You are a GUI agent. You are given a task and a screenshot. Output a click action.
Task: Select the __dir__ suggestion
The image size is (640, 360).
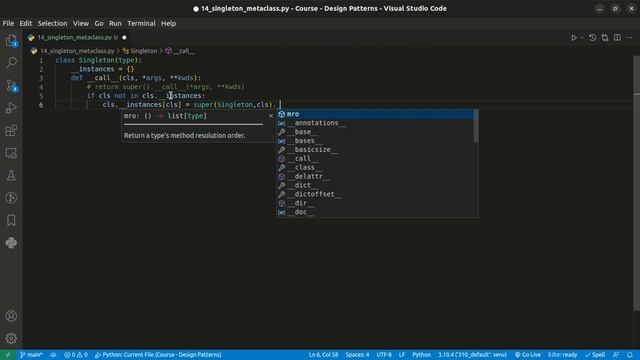click(x=376, y=203)
